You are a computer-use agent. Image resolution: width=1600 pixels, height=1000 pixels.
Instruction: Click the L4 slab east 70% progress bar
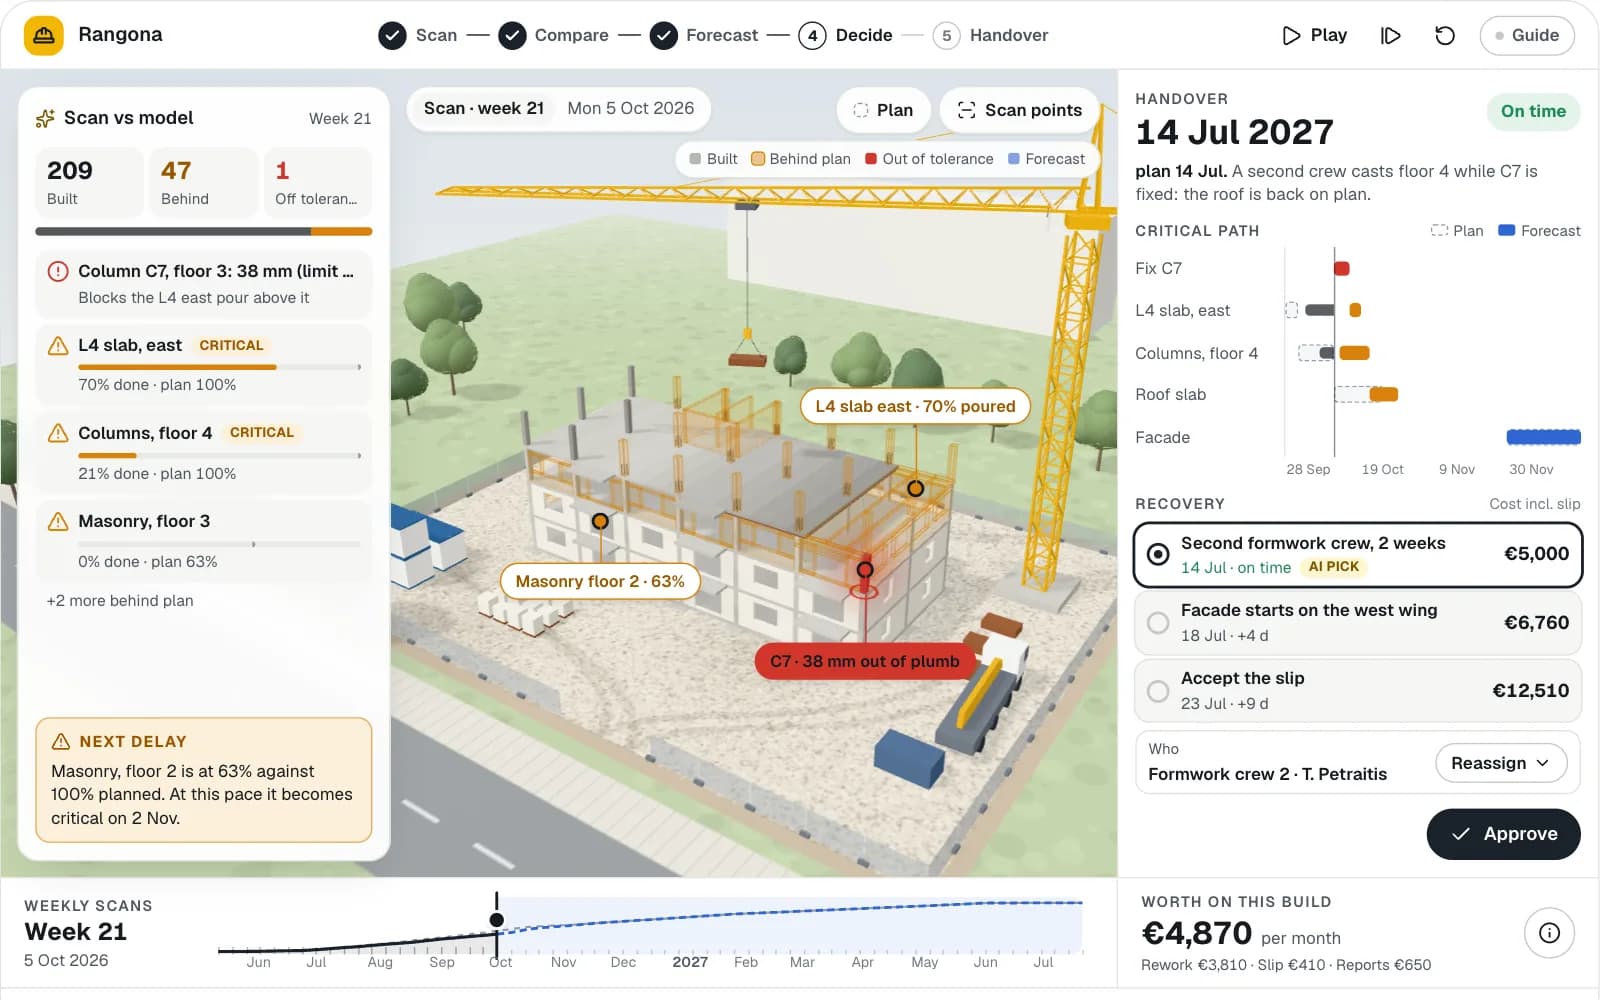pyautogui.click(x=220, y=367)
